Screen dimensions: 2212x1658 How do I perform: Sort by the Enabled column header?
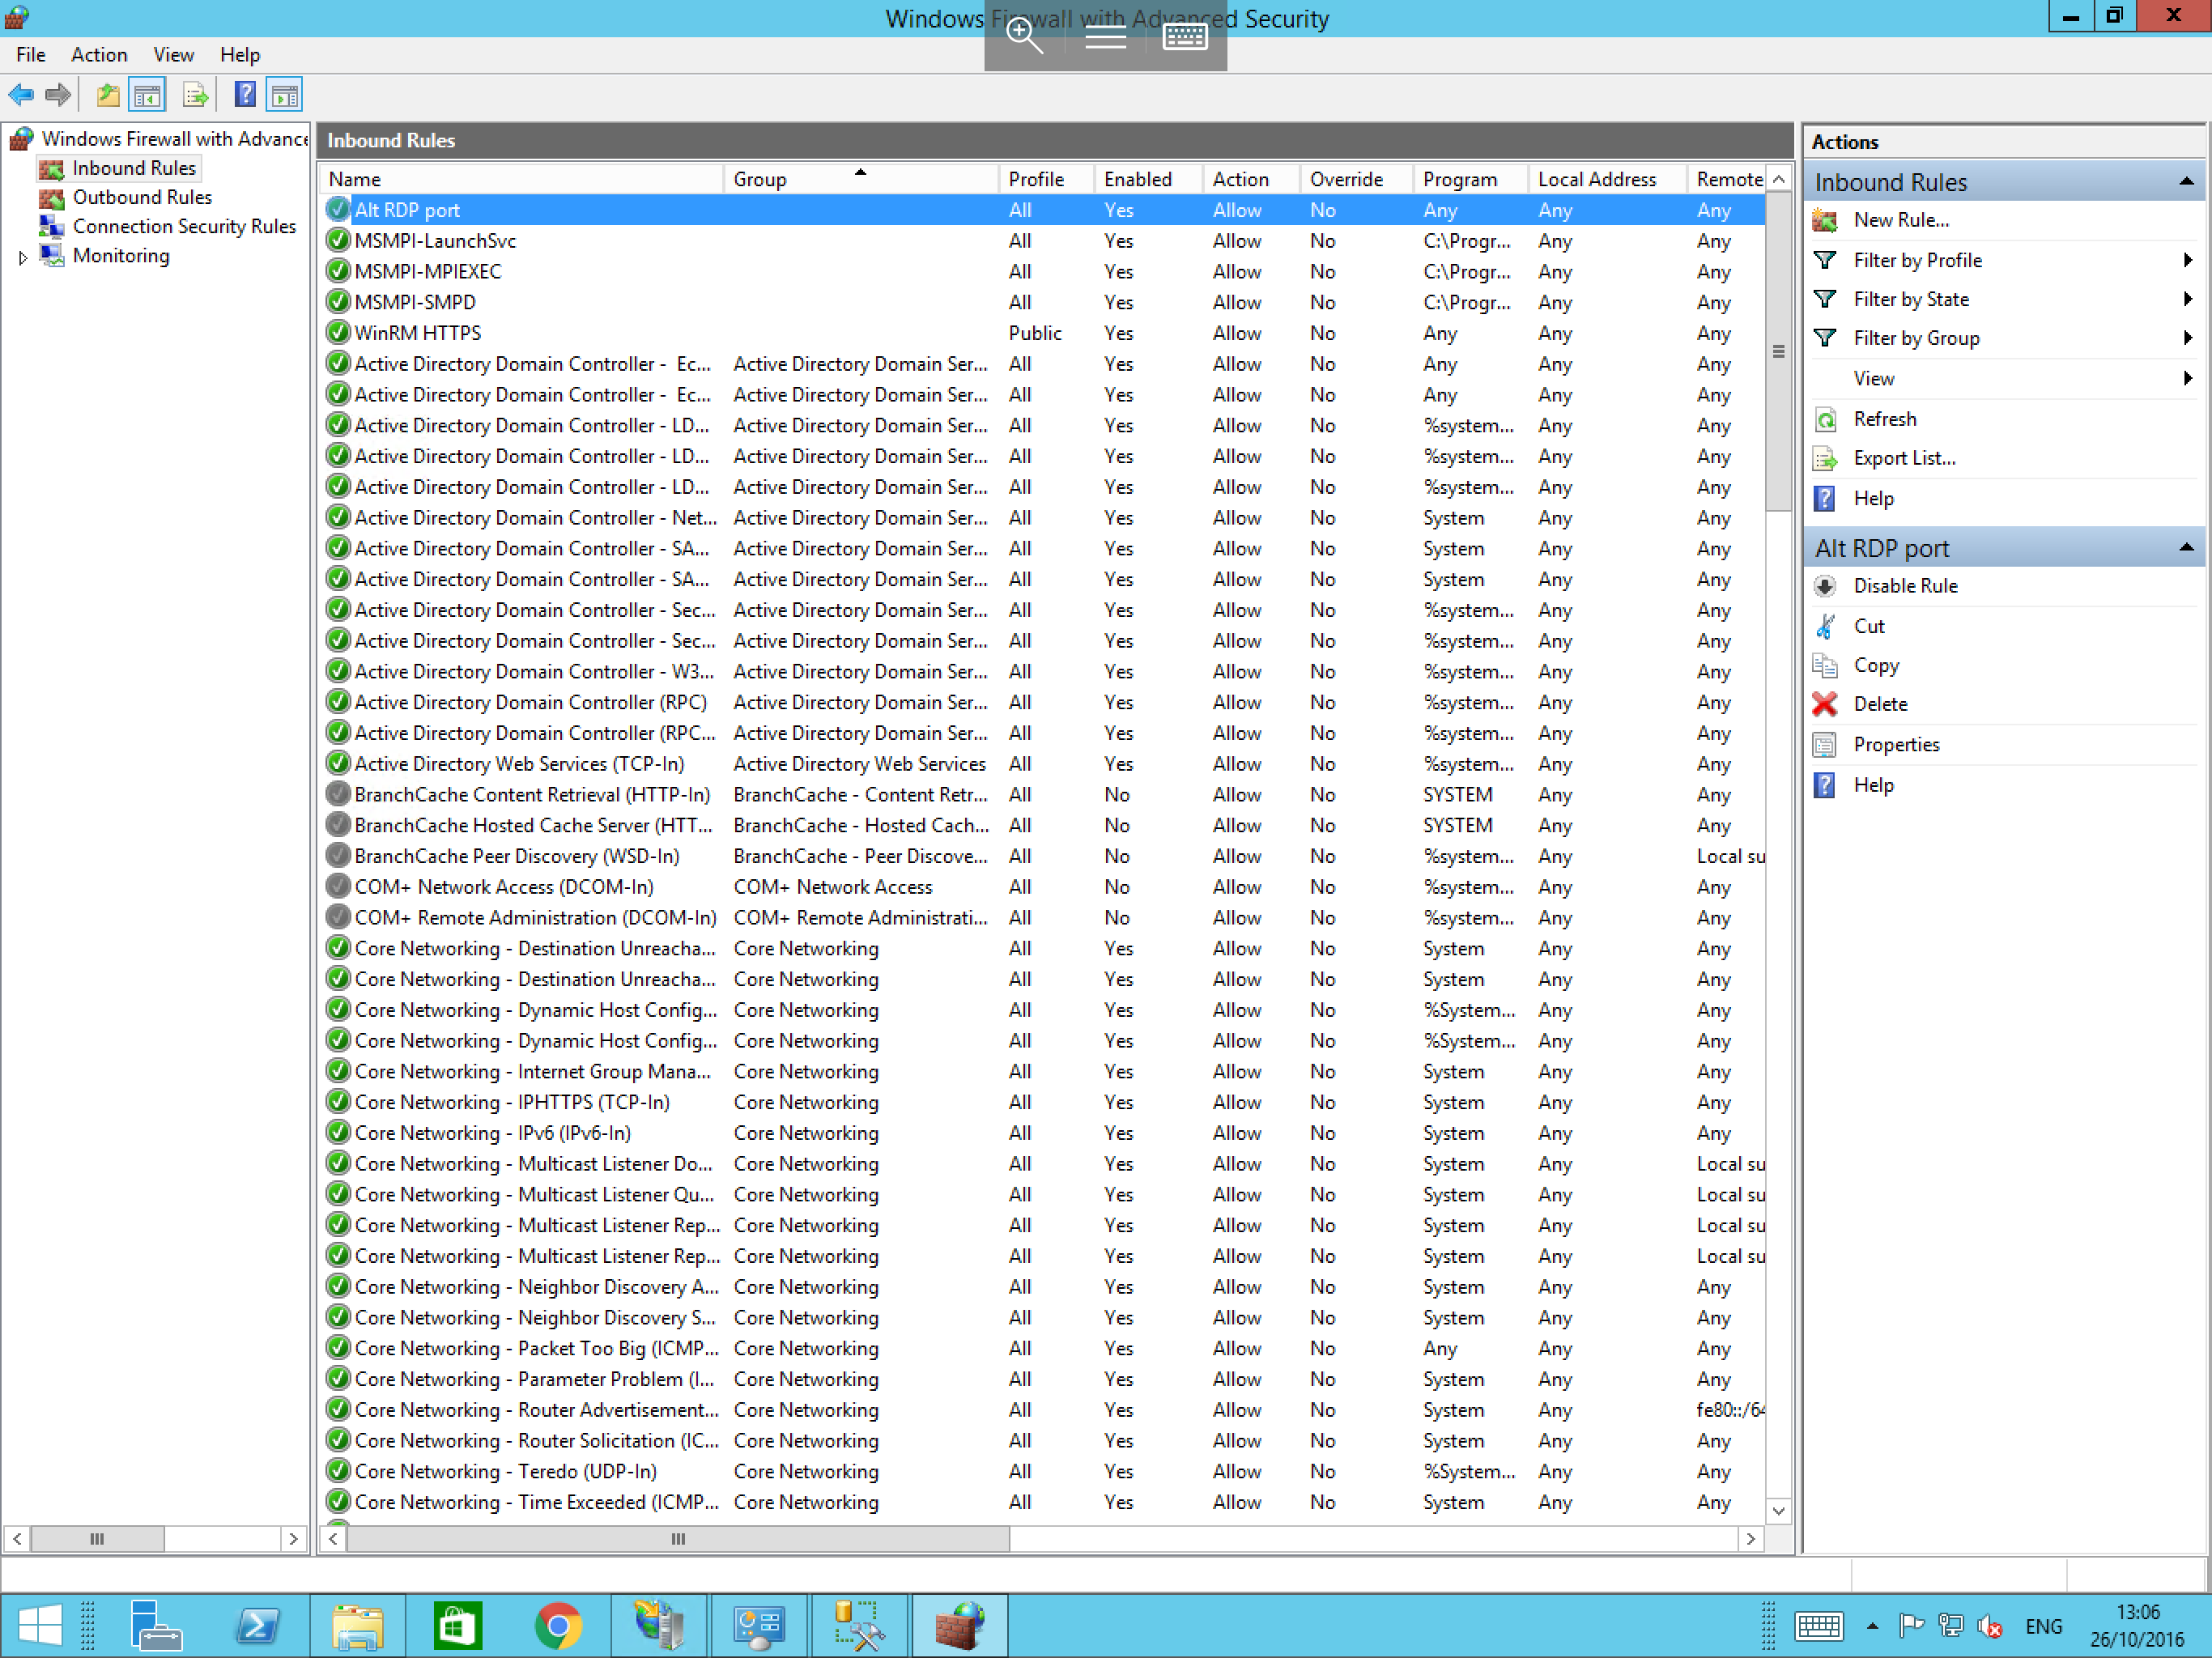pyautogui.click(x=1147, y=180)
